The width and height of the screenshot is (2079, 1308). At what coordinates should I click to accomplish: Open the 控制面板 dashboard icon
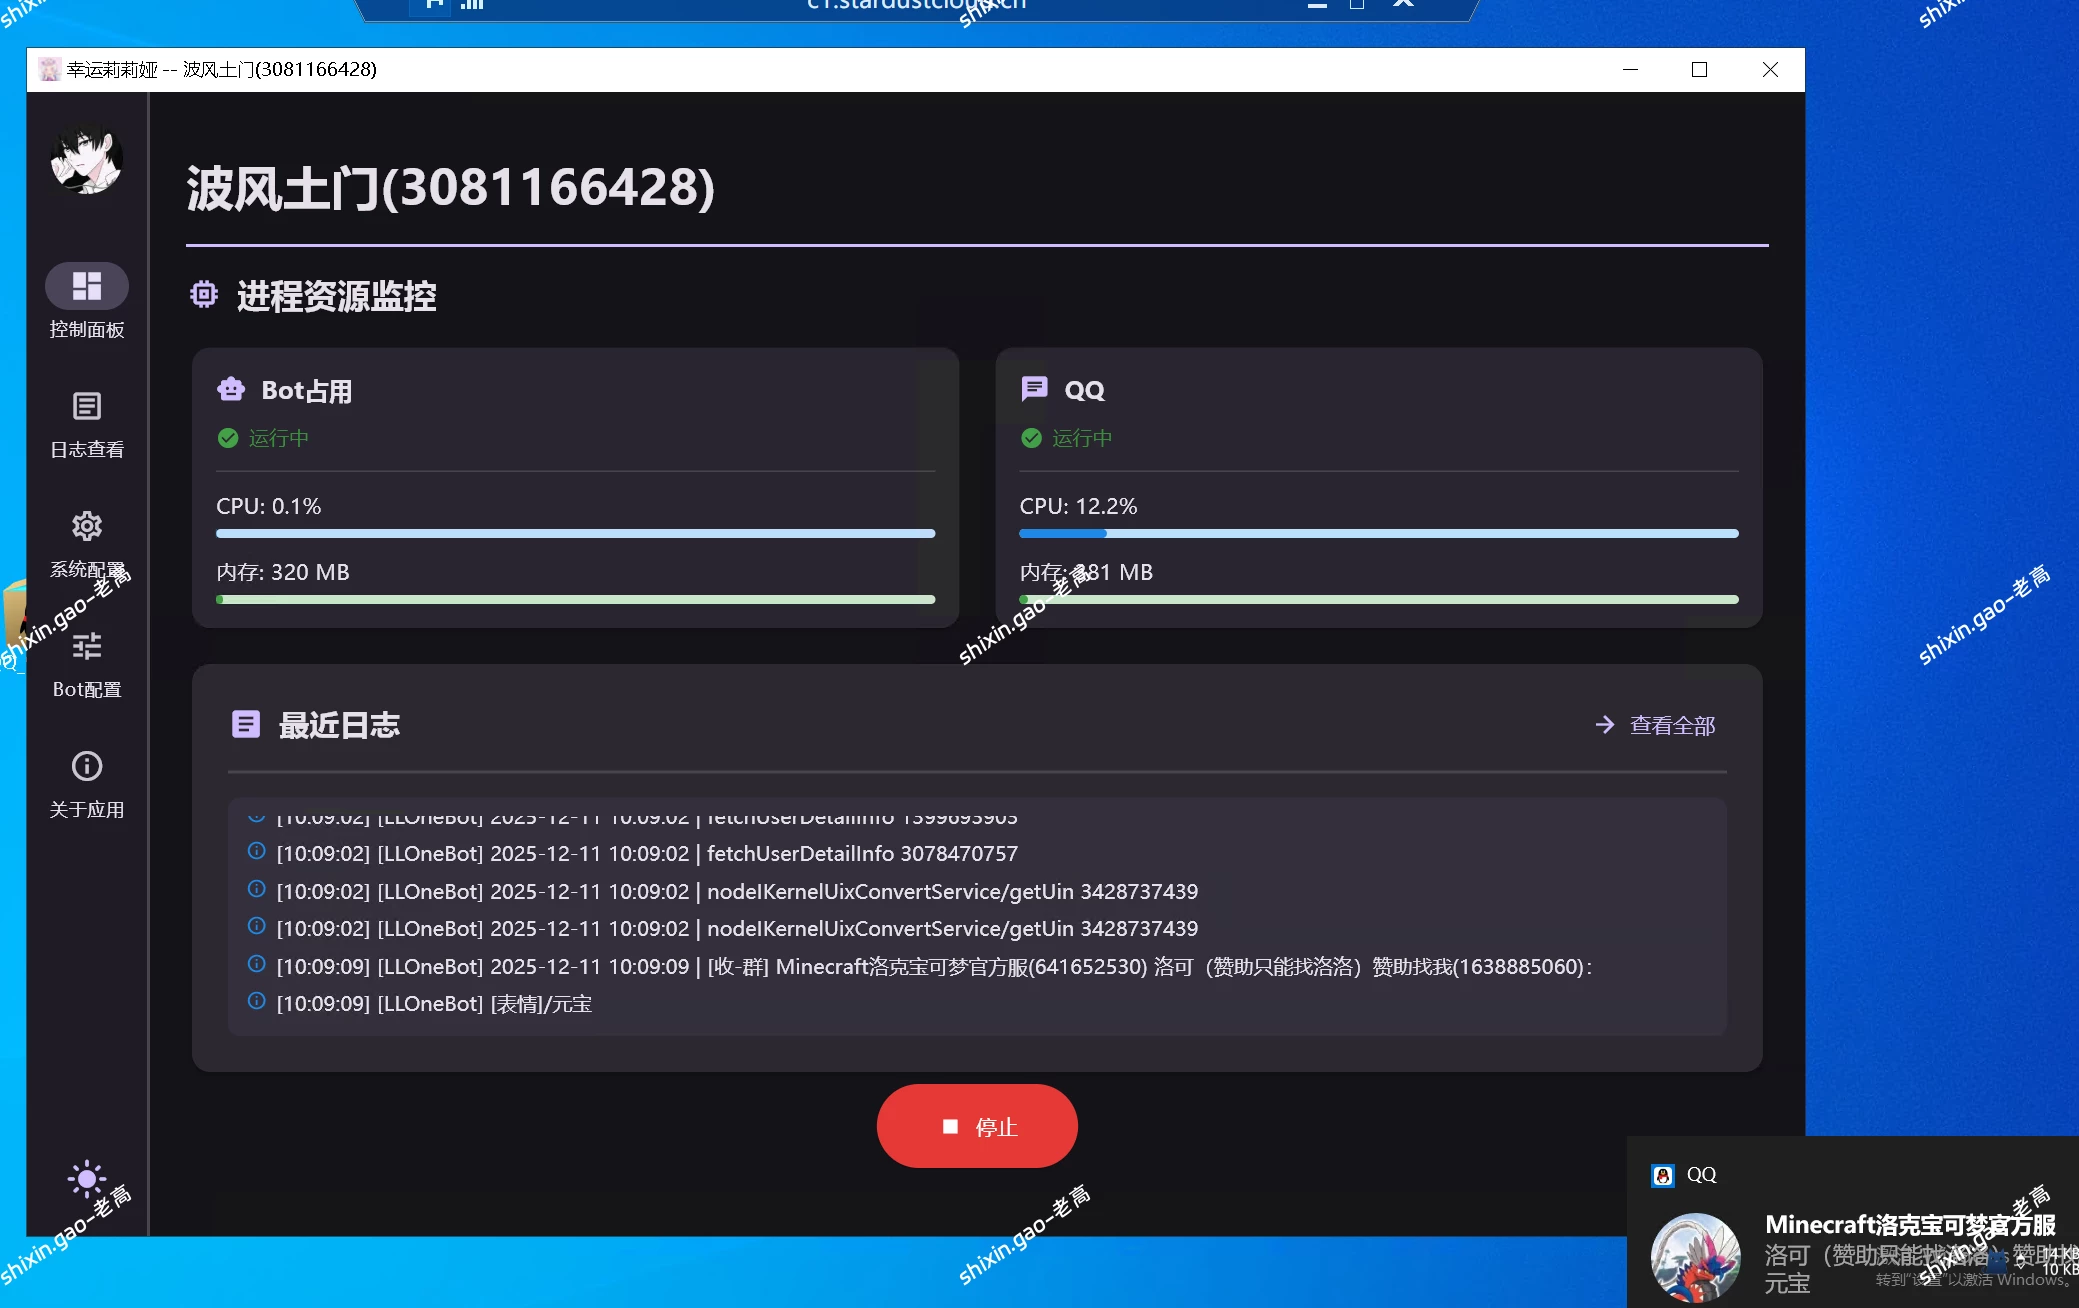[x=87, y=287]
